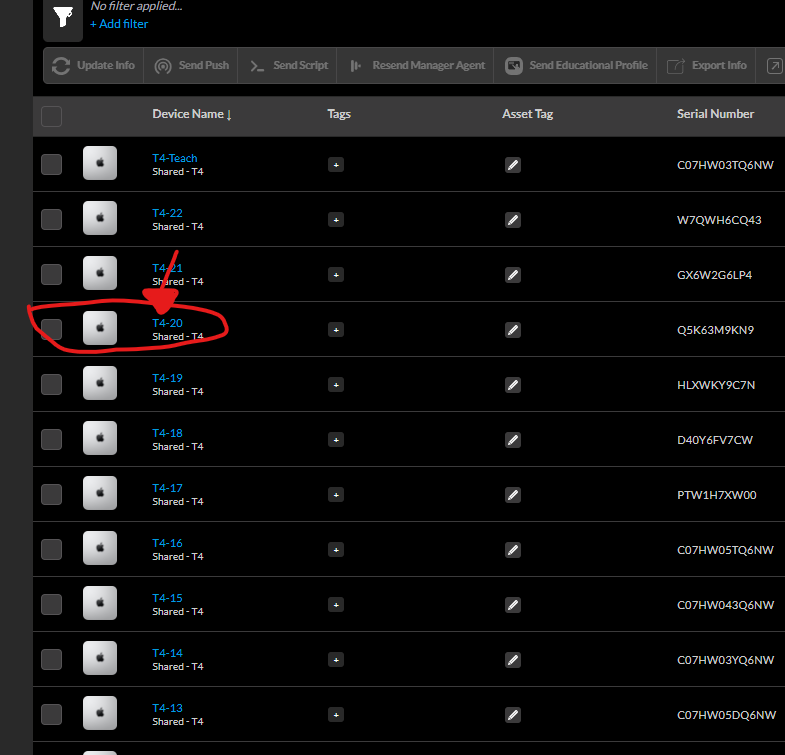Add a tag to T4-Teach

point(336,165)
